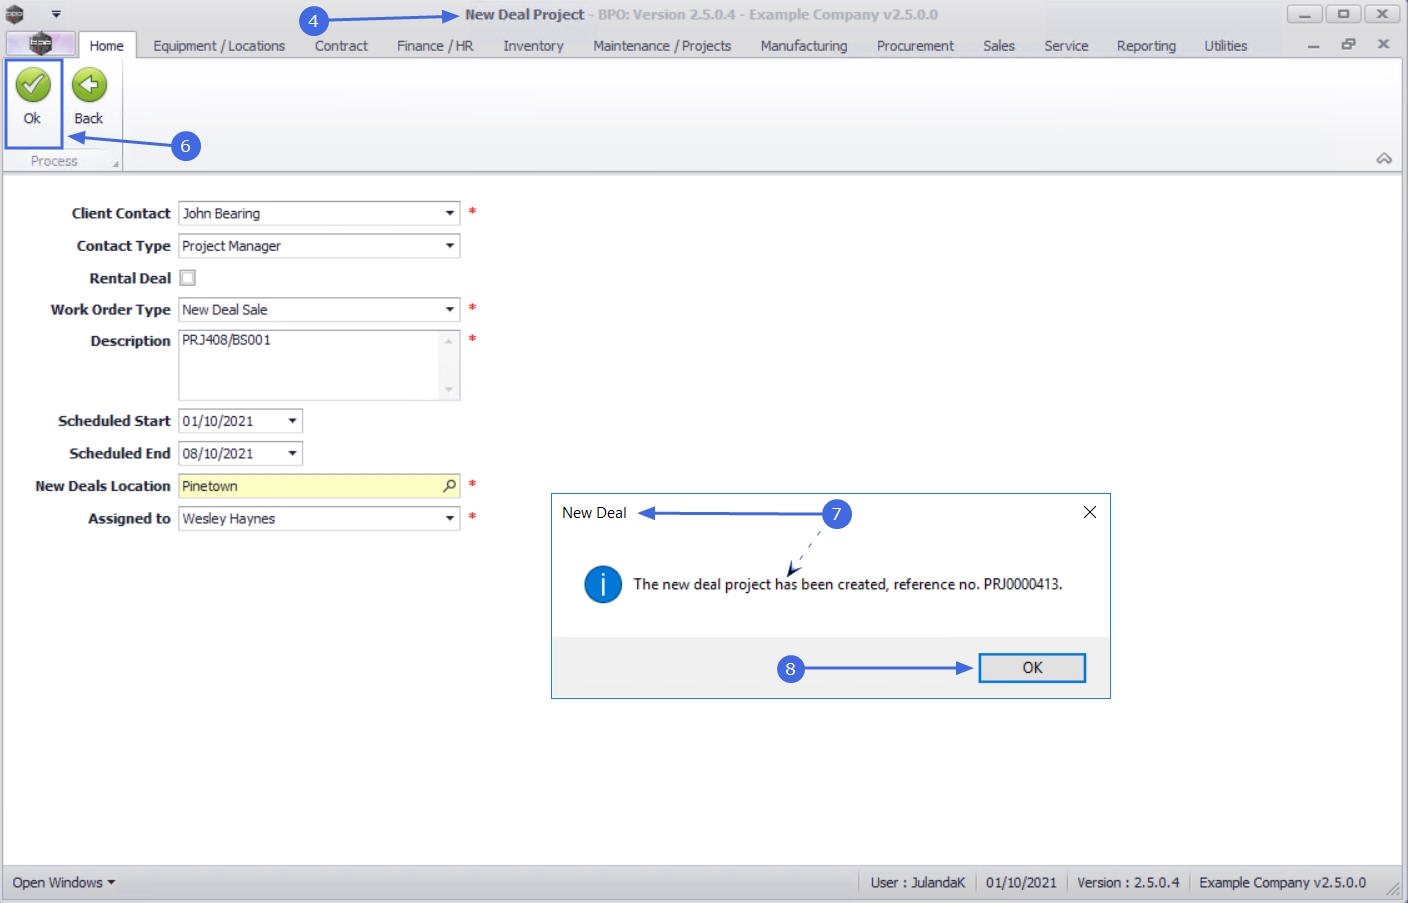
Task: Open the Contract ribbon tab
Action: (x=341, y=46)
